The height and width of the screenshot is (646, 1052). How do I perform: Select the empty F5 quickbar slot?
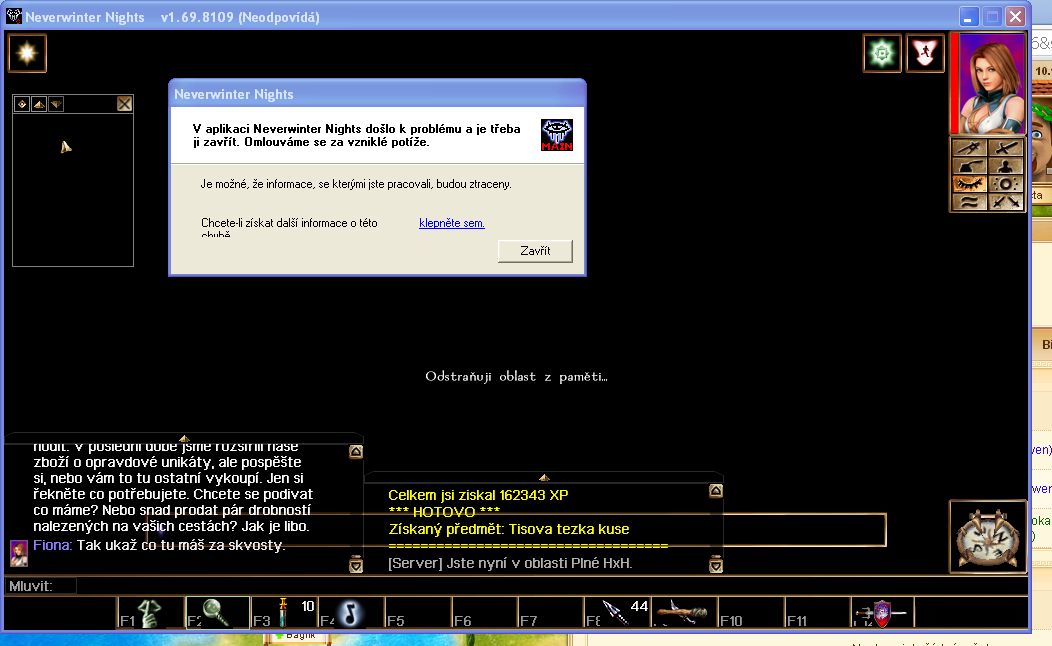pyautogui.click(x=418, y=612)
